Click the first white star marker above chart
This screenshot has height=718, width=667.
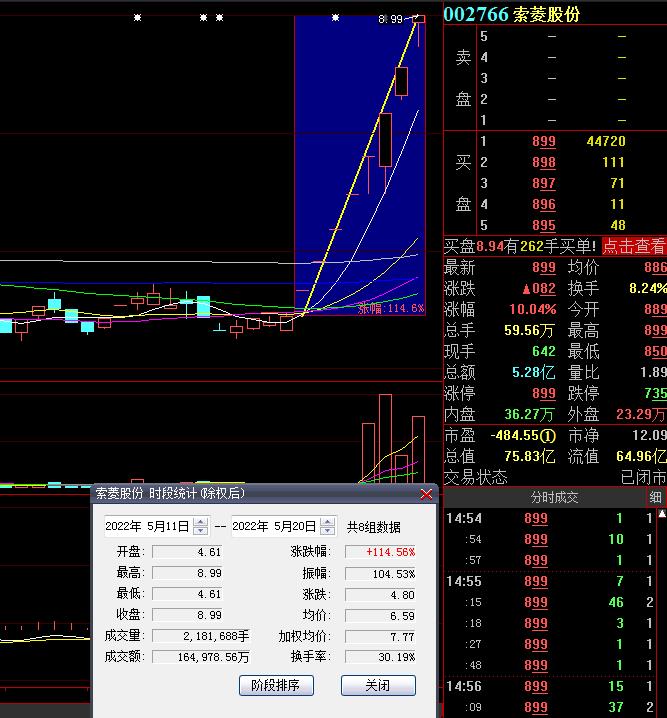[x=138, y=18]
